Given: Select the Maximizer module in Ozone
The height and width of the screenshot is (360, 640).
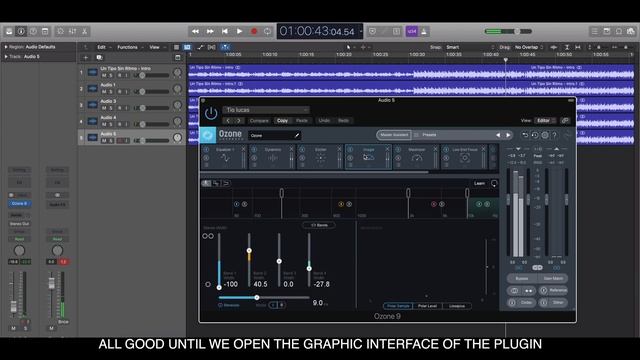Looking at the screenshot, I should click(x=416, y=157).
